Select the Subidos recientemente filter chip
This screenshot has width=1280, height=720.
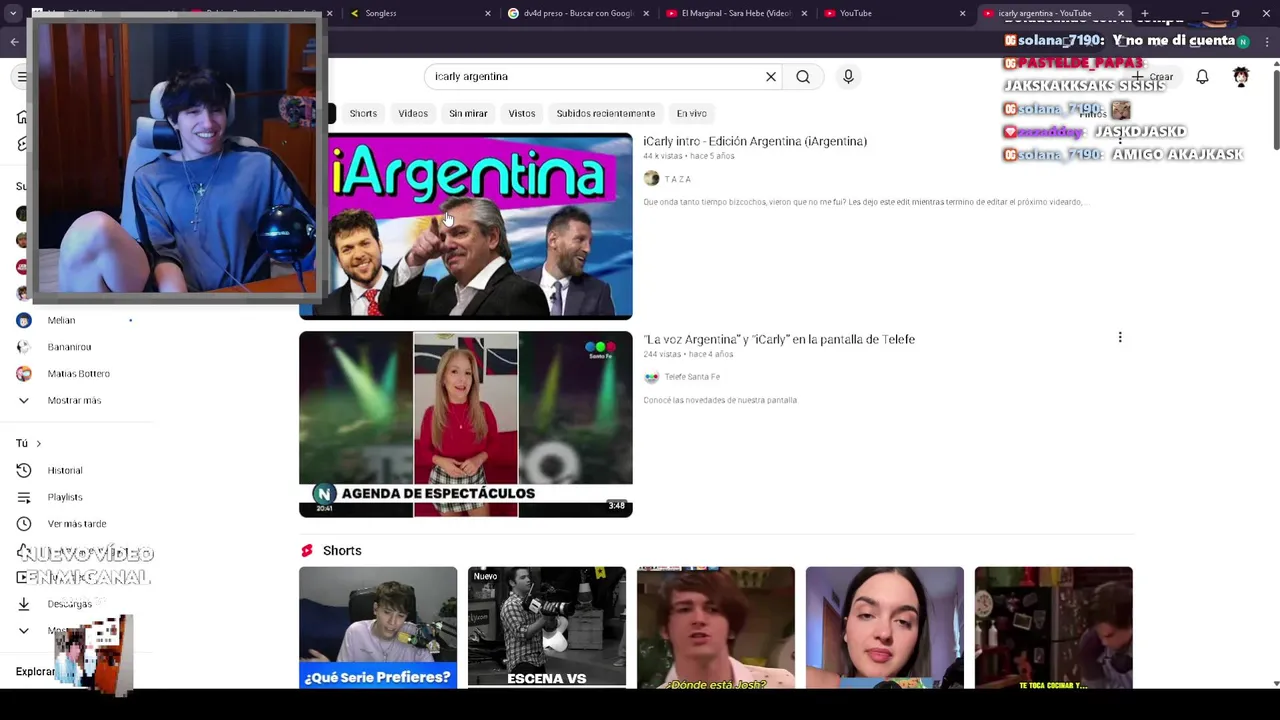(x=606, y=113)
